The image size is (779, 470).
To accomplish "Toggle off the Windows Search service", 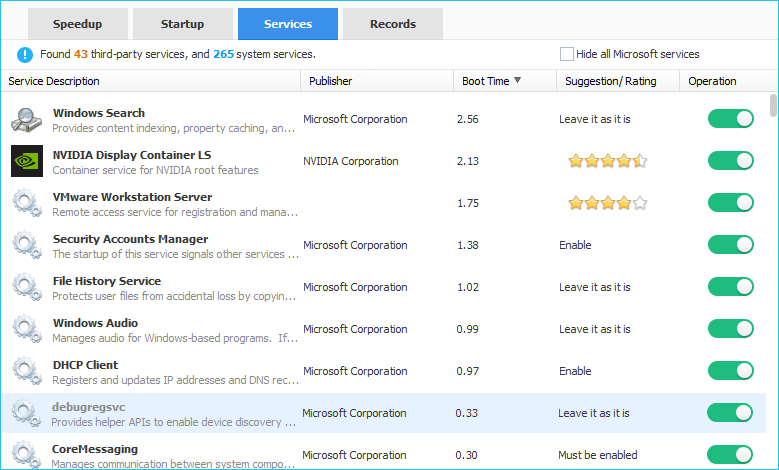I will [x=731, y=119].
